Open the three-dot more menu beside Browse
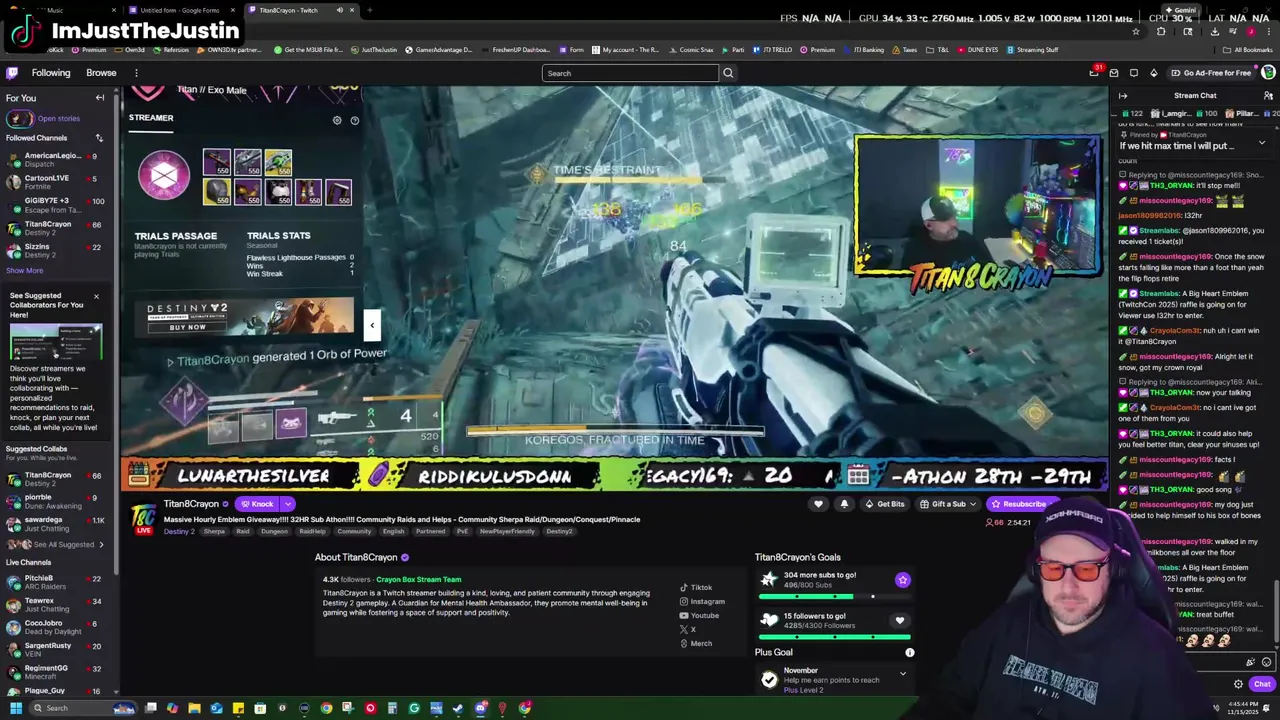Screen dimensions: 1280x720 pyautogui.click(x=136, y=73)
